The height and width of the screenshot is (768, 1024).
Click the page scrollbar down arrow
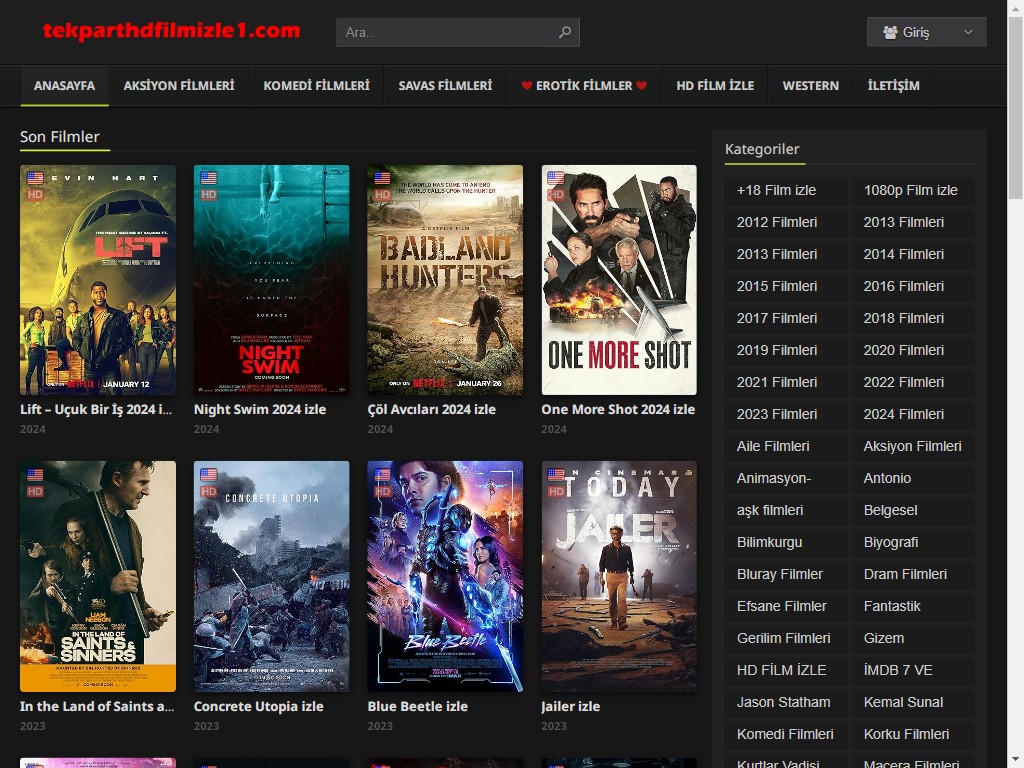pyautogui.click(x=1015, y=759)
